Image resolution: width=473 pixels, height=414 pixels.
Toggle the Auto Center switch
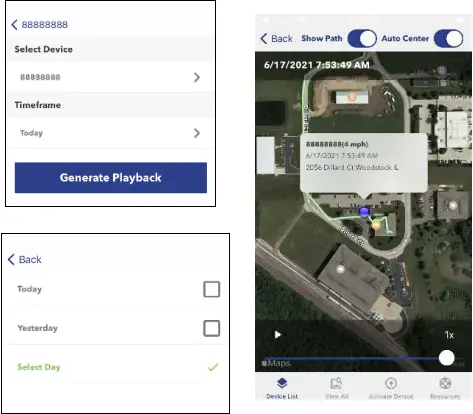[449, 39]
